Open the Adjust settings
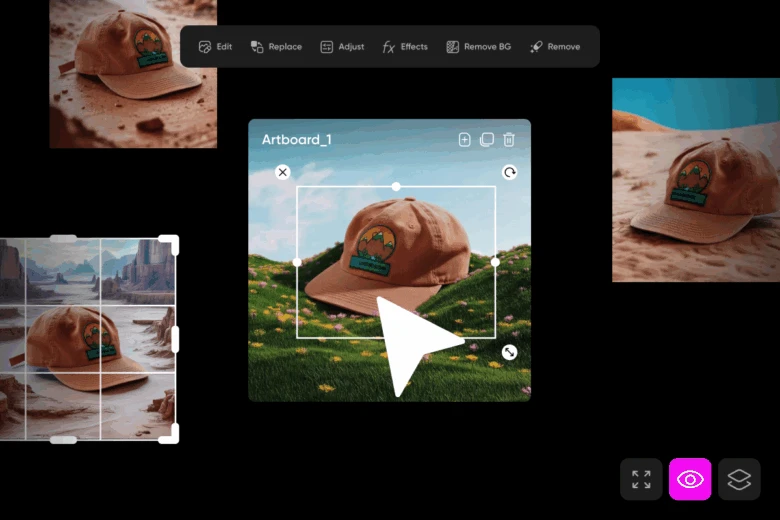Image resolution: width=780 pixels, height=520 pixels. tap(342, 47)
